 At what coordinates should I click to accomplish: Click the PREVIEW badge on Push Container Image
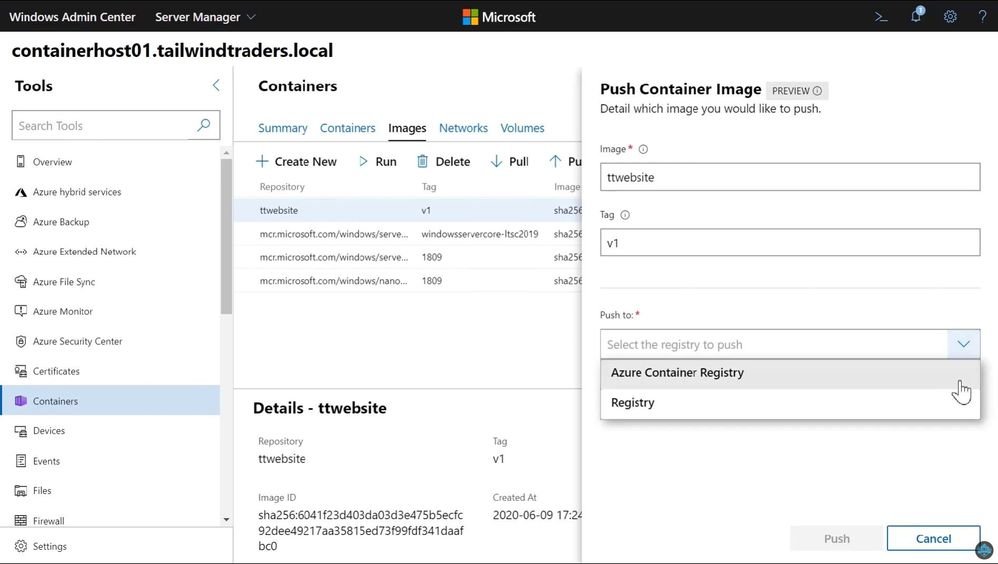797,91
